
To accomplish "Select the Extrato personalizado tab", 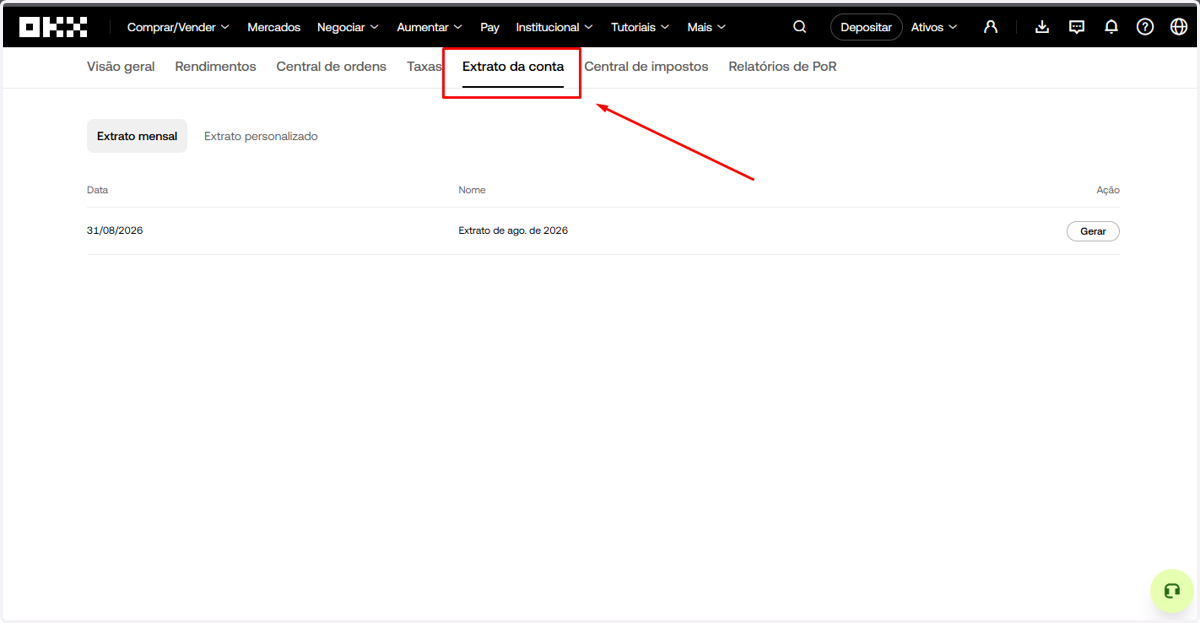I will [261, 136].
